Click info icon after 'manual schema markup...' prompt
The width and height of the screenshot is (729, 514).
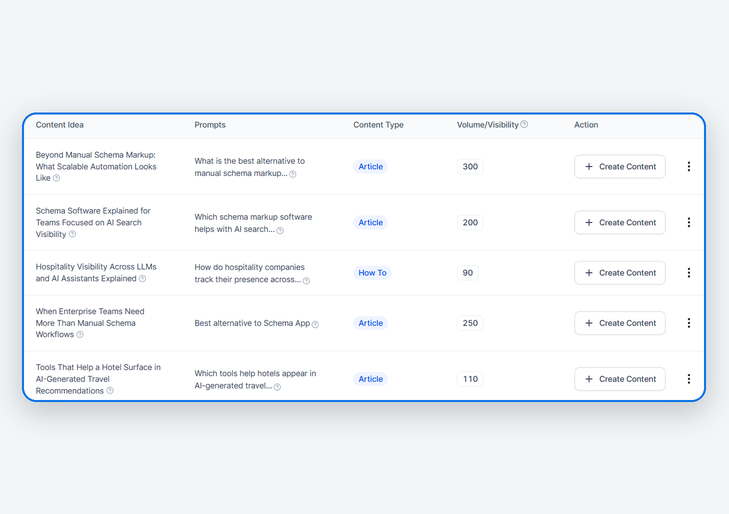292,174
